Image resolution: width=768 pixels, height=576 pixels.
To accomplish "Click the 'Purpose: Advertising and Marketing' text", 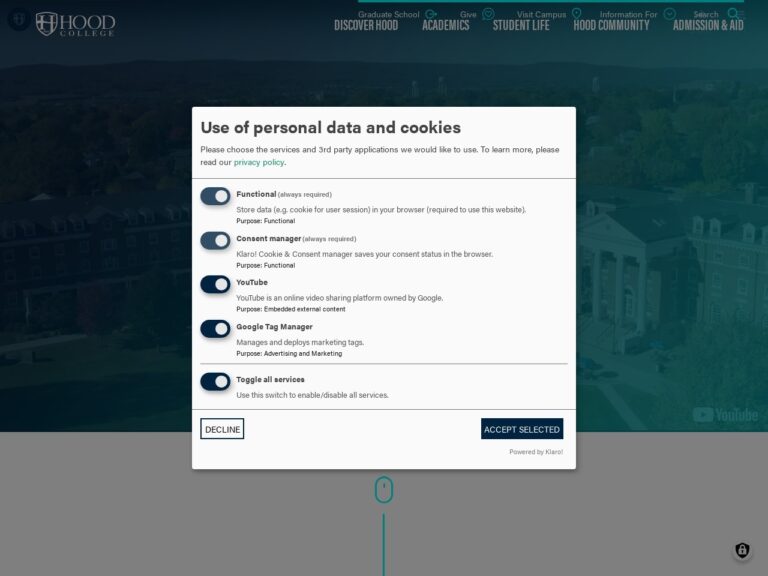I will [x=289, y=353].
